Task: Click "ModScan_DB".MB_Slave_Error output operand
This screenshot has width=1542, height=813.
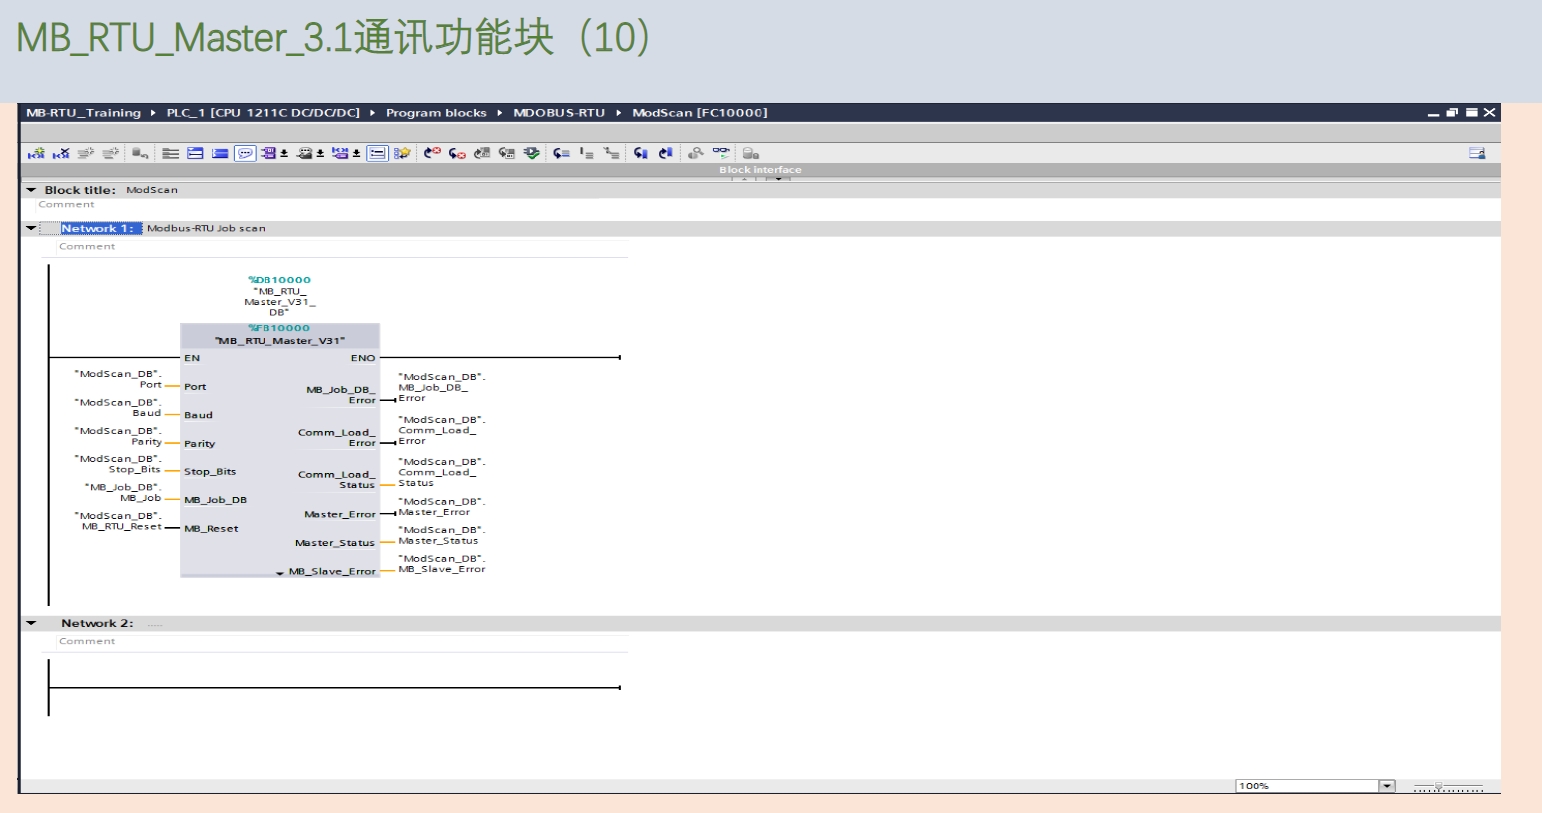Action: tap(441, 564)
